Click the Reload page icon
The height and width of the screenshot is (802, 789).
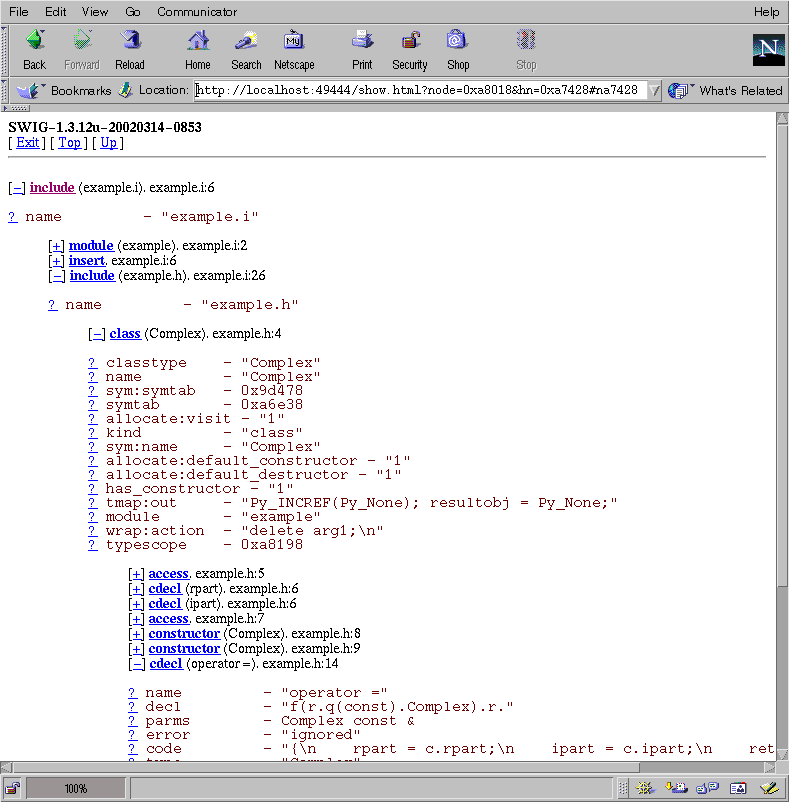(x=130, y=42)
